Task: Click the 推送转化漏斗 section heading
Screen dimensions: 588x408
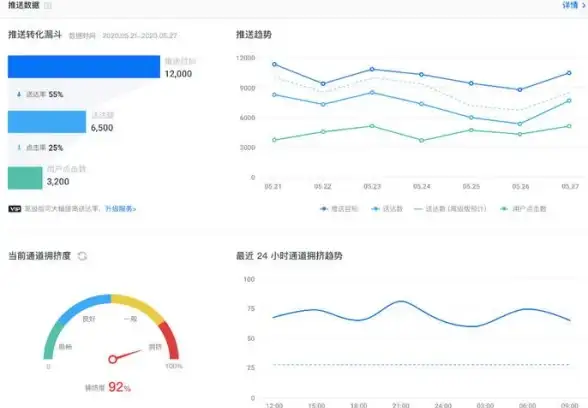Action: click(35, 34)
